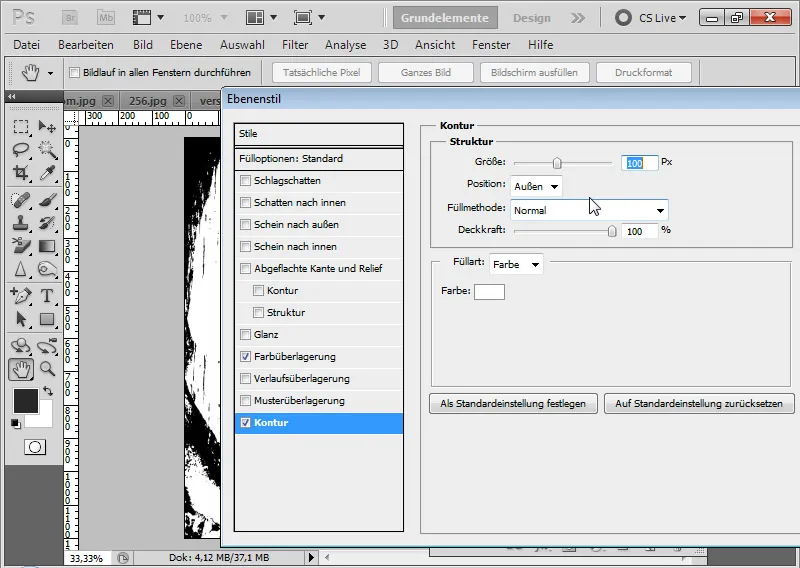This screenshot has height=568, width=800.
Task: Launch Mini Bridge from top bar
Action: [106, 18]
